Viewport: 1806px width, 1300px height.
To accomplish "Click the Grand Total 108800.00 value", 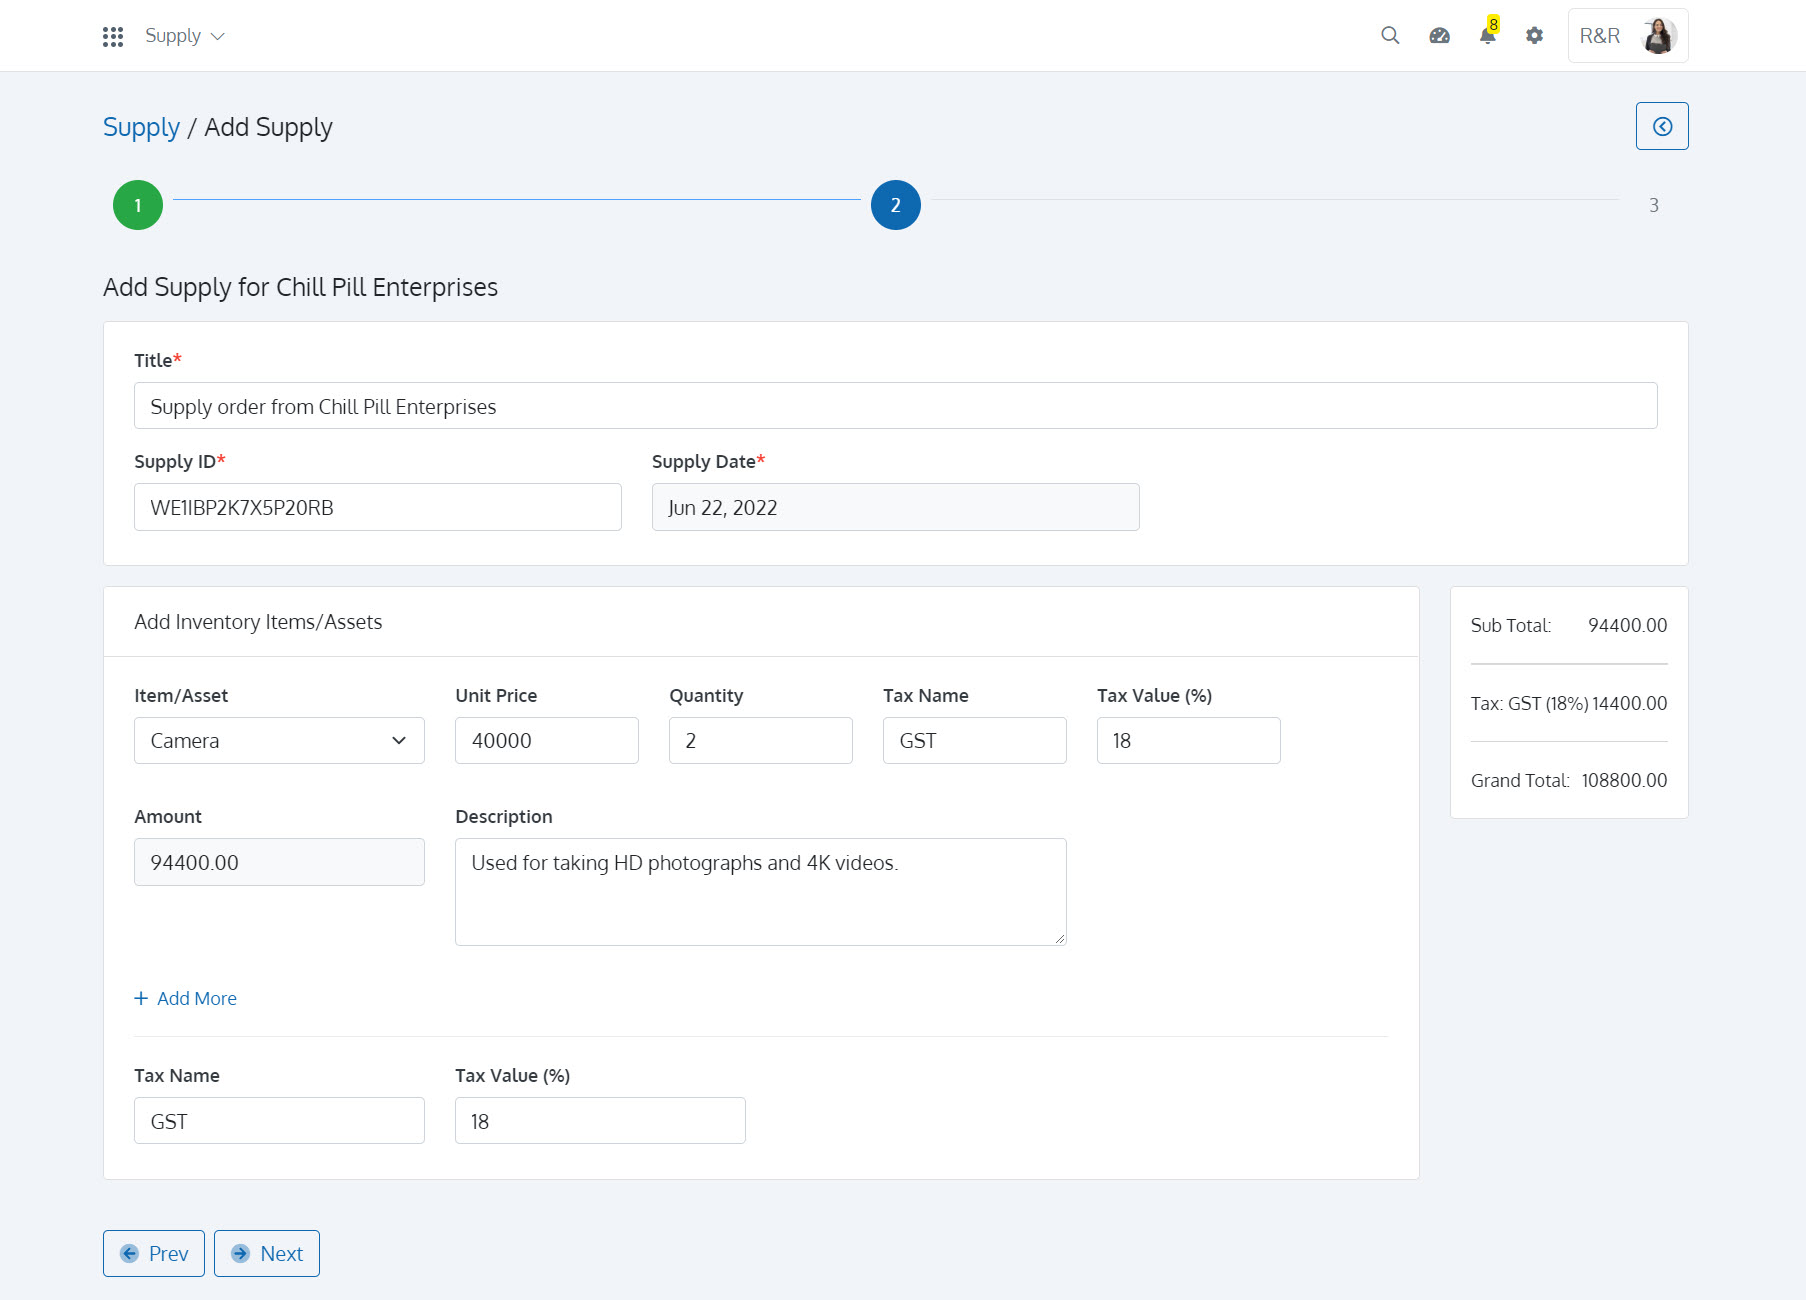I will point(1624,780).
